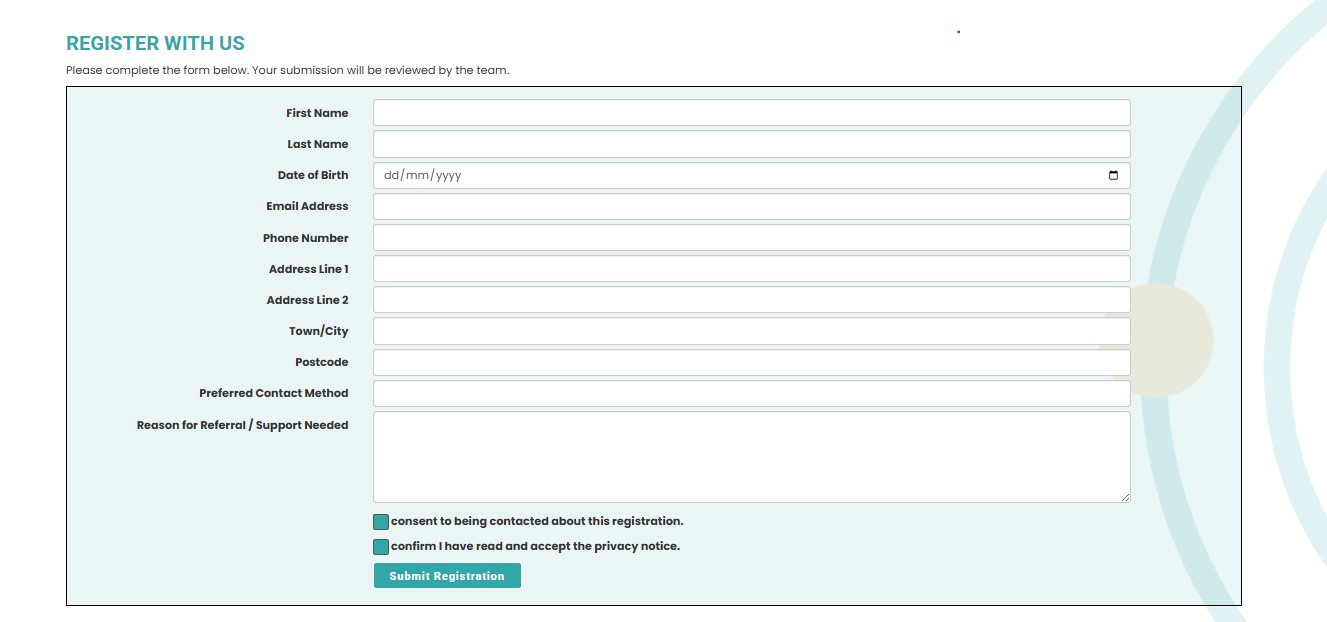
Task: Click inside the Reason for Referral text area
Action: [x=752, y=457]
